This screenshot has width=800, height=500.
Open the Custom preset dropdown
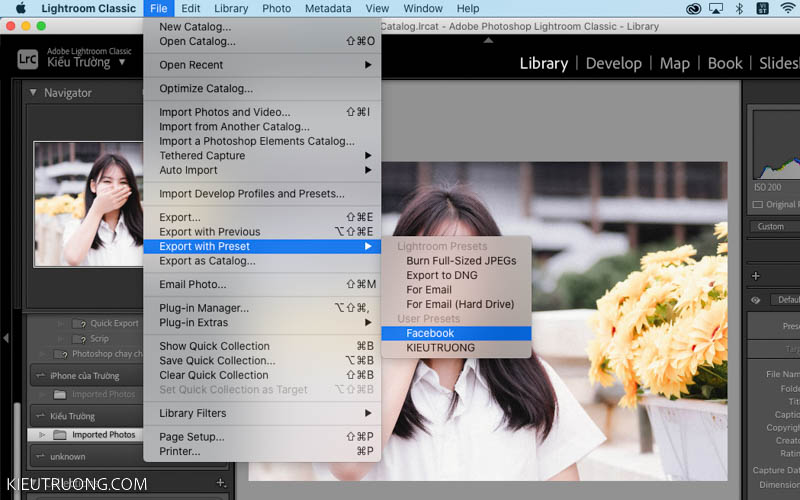coord(775,227)
